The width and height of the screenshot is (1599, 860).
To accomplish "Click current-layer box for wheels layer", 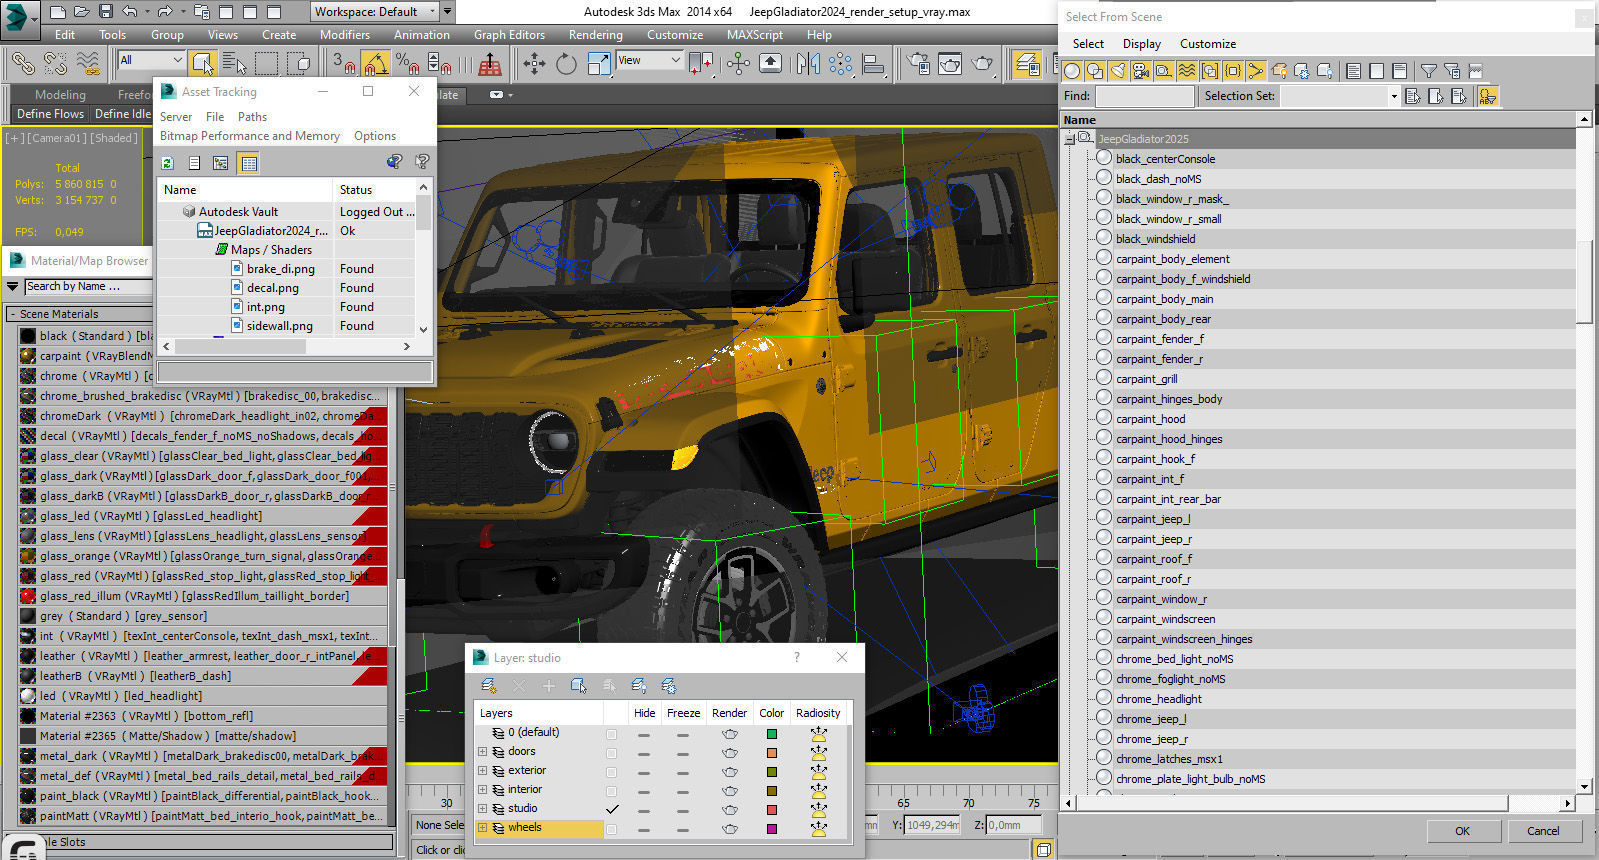I will click(611, 829).
